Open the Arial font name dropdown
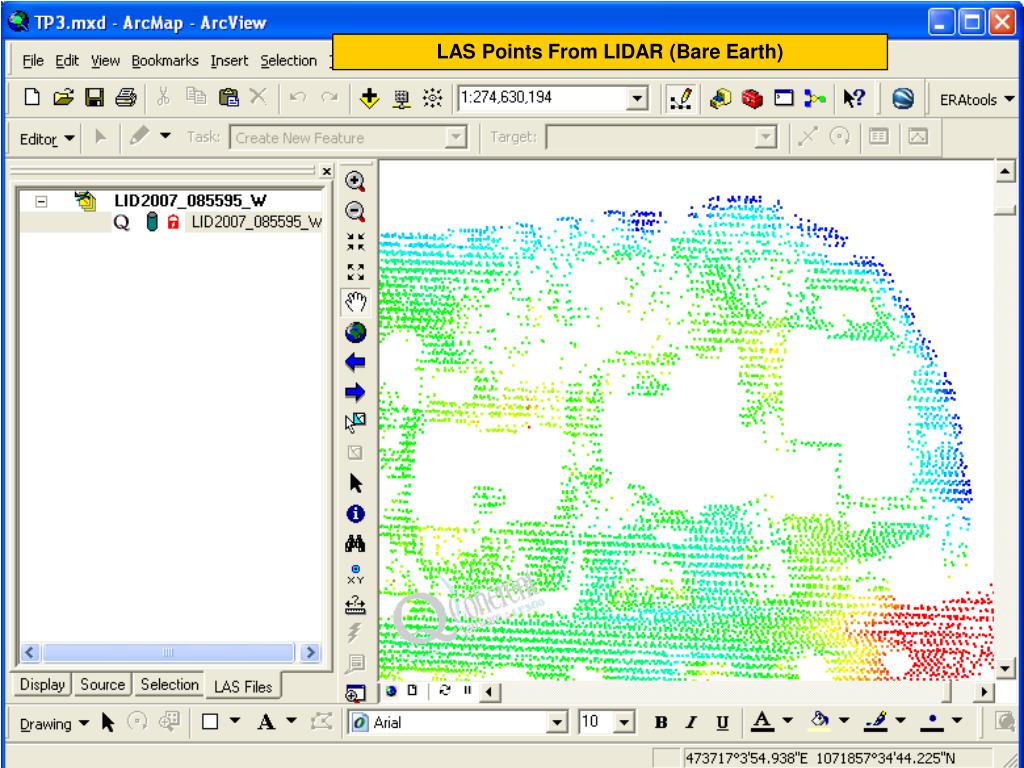Viewport: 1024px width, 768px height. (557, 723)
